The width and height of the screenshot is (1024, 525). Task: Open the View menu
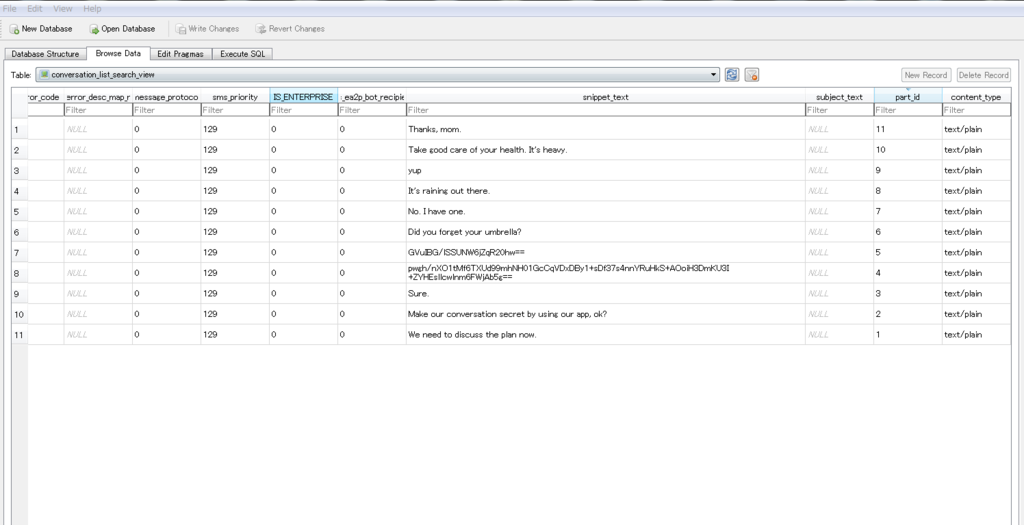click(63, 8)
